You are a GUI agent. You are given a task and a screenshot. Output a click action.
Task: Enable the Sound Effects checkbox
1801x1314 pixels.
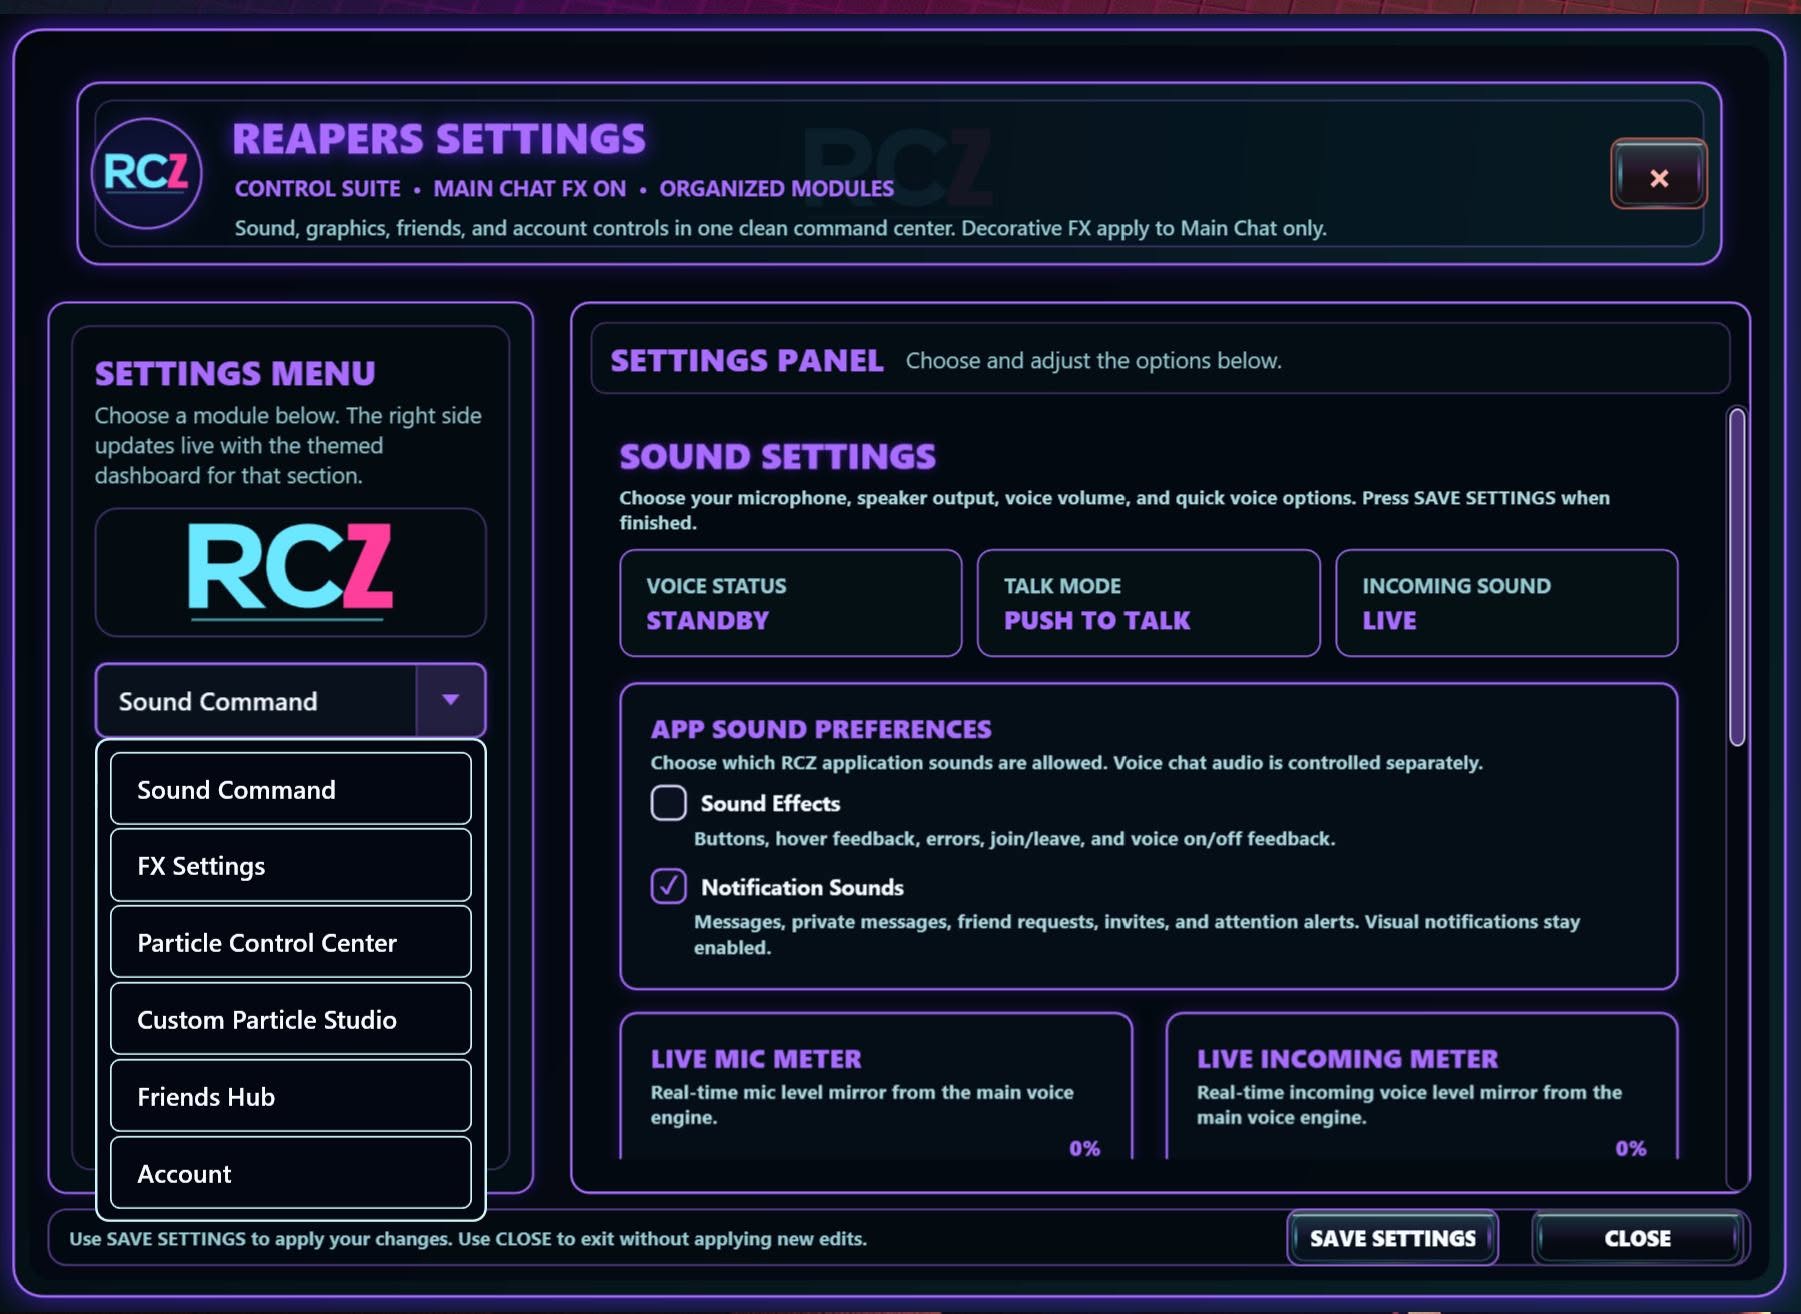click(668, 803)
